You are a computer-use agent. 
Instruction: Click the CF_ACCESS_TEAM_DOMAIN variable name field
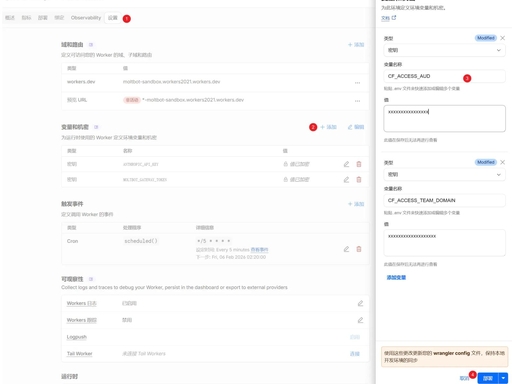click(444, 200)
